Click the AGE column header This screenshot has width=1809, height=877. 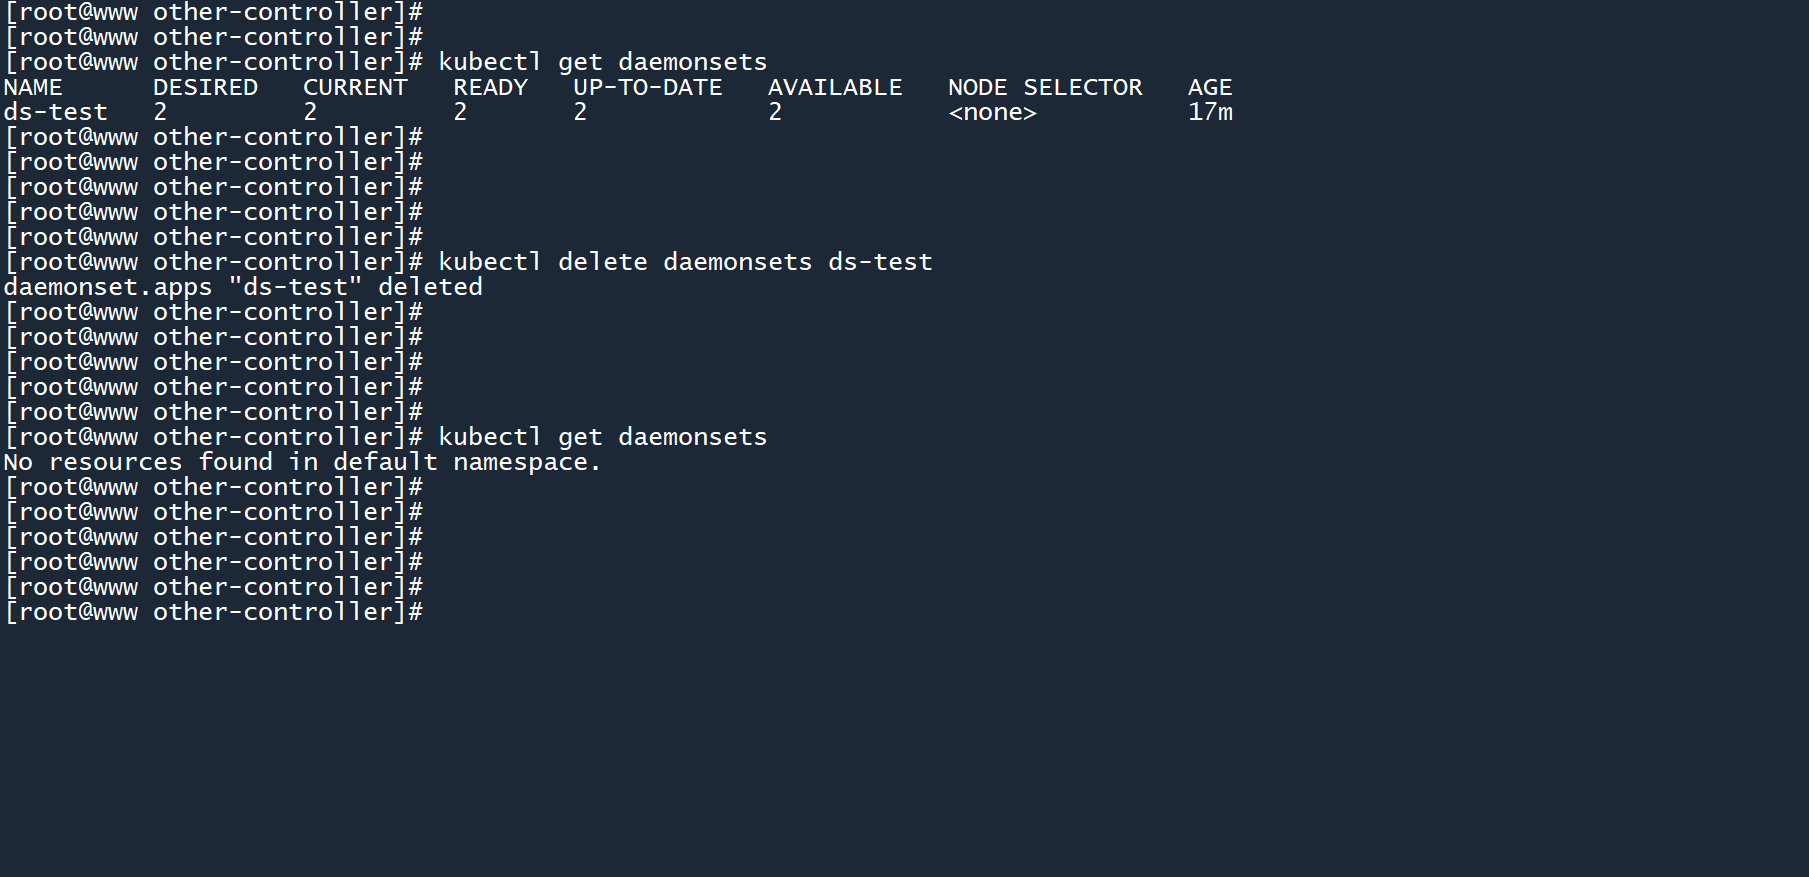click(1210, 88)
